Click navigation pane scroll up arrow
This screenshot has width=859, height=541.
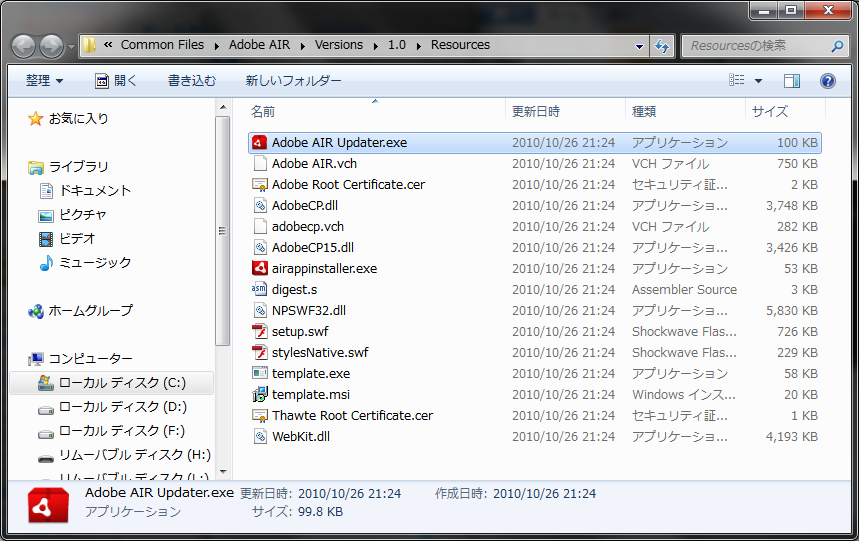click(222, 107)
